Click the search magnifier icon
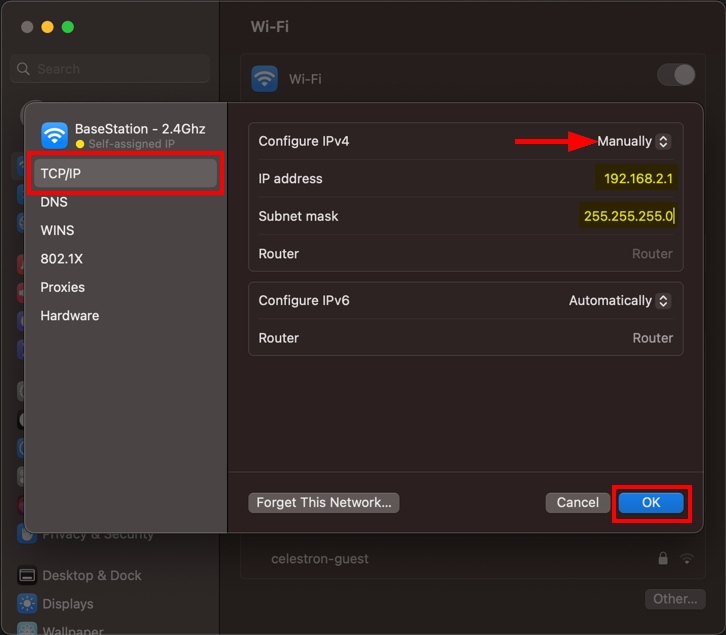The image size is (726, 635). [x=23, y=69]
